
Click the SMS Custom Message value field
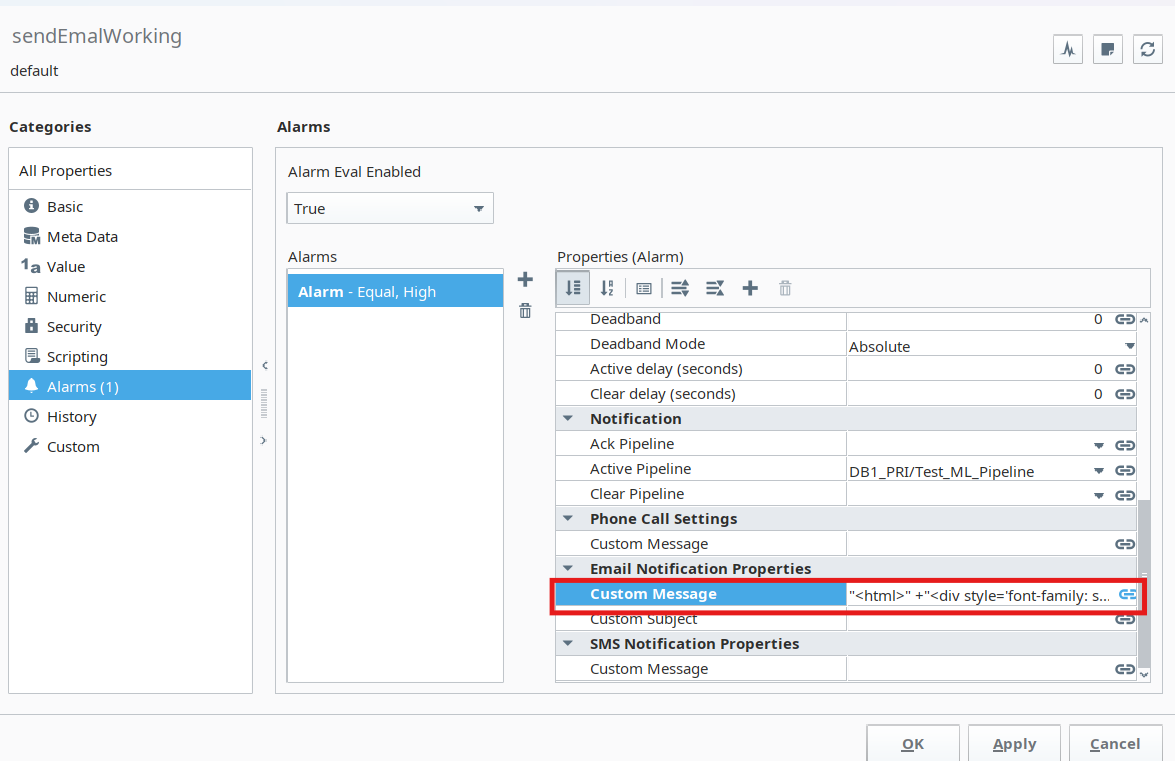(979, 669)
